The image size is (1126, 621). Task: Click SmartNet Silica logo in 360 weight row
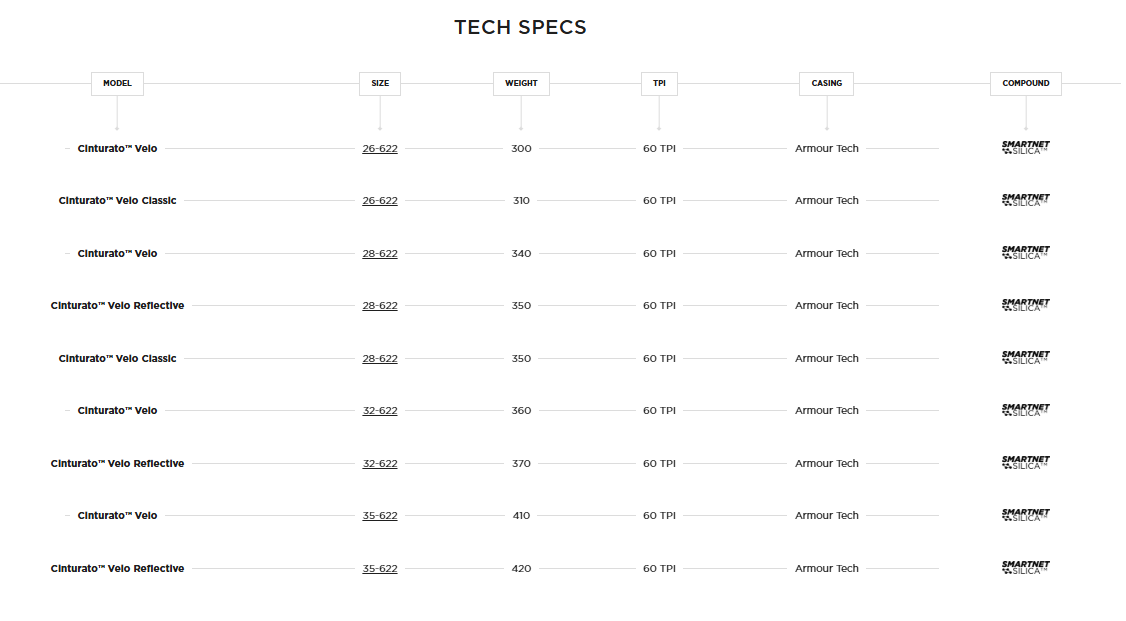click(1025, 411)
